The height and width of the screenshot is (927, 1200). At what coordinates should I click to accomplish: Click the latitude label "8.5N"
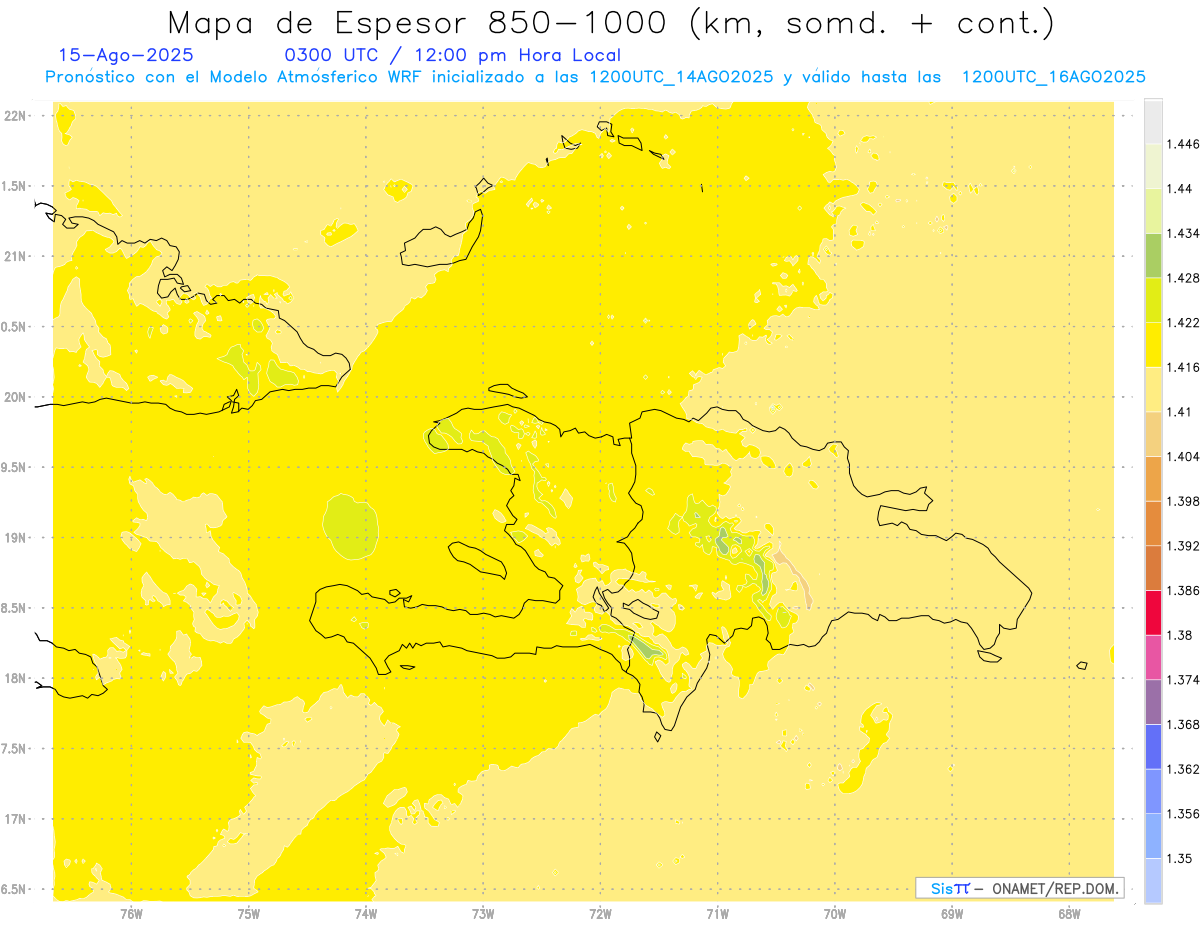point(15,608)
